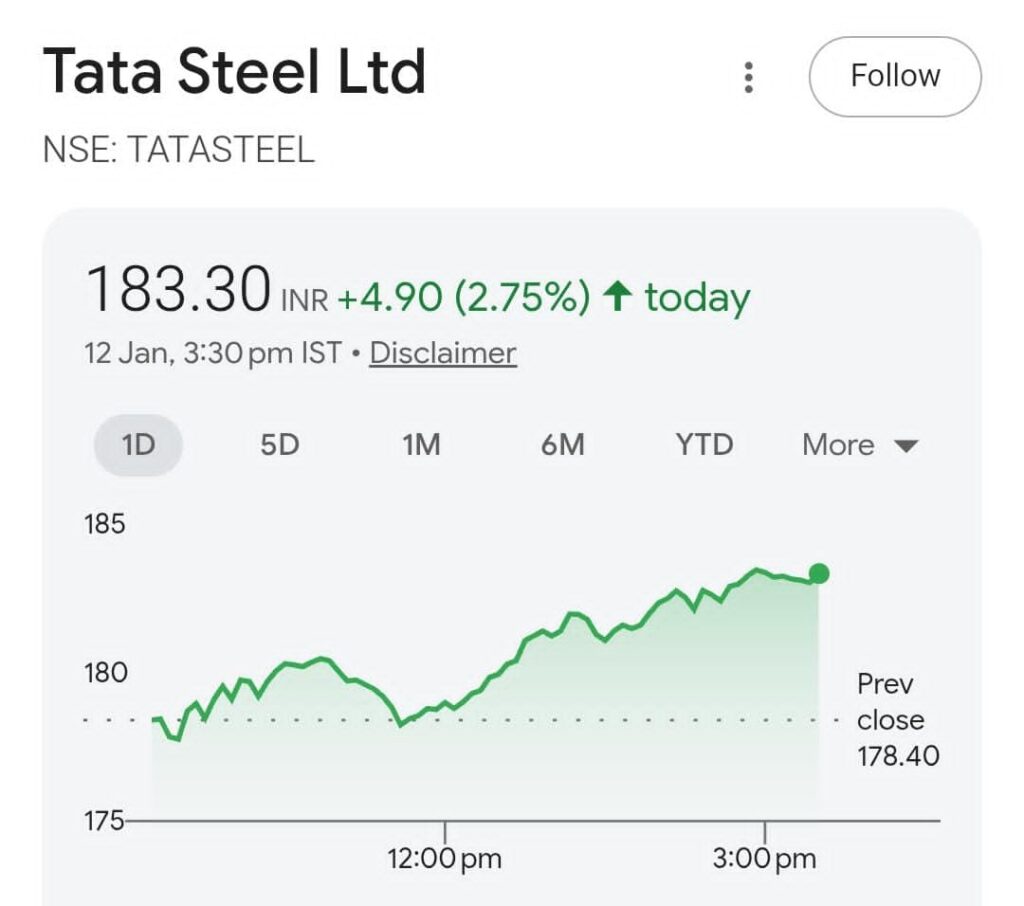Click the 12:00 pm time axis marker
This screenshot has height=906, width=1024.
(445, 858)
